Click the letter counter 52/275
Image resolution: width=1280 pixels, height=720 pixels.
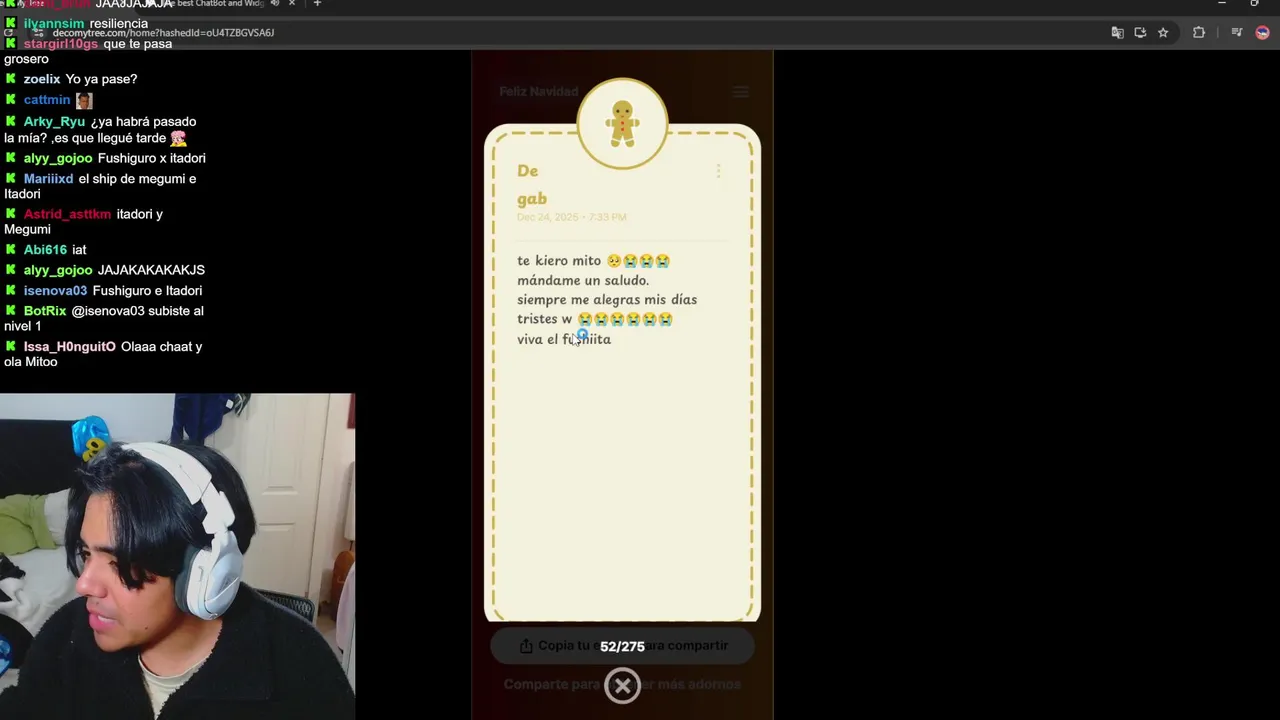pyautogui.click(x=622, y=647)
